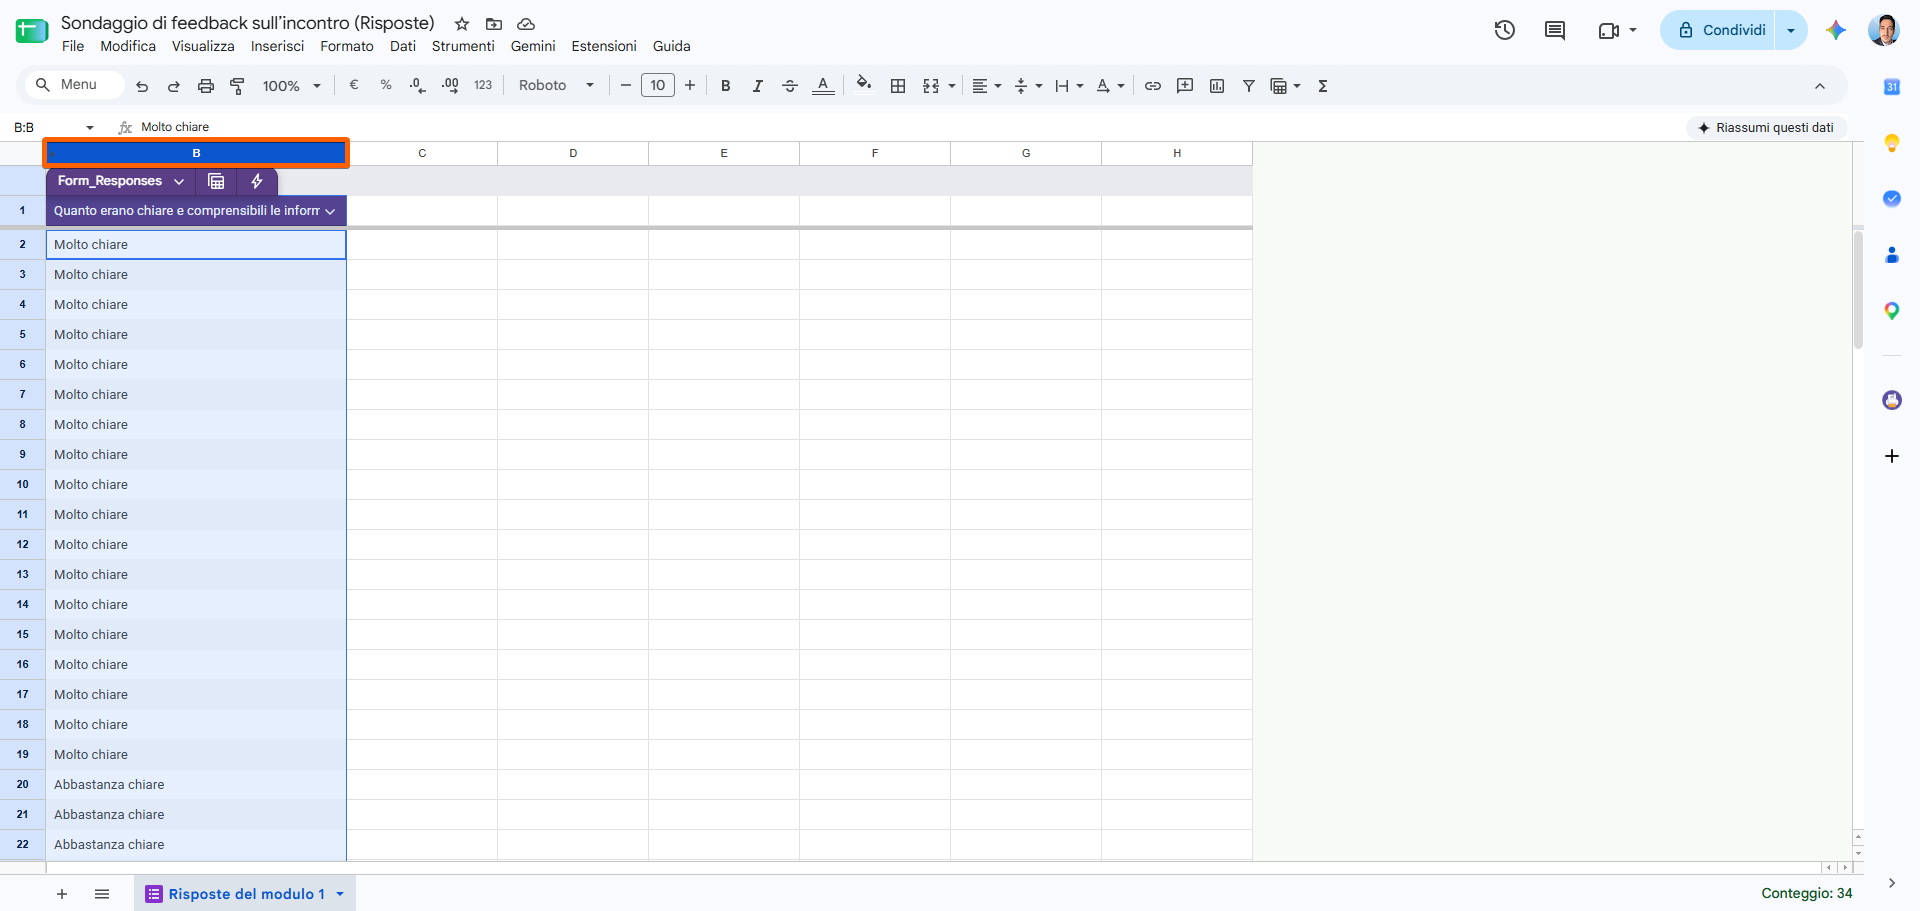This screenshot has width=1920, height=911.
Task: Click the name box showing B:B
Action: (52, 127)
